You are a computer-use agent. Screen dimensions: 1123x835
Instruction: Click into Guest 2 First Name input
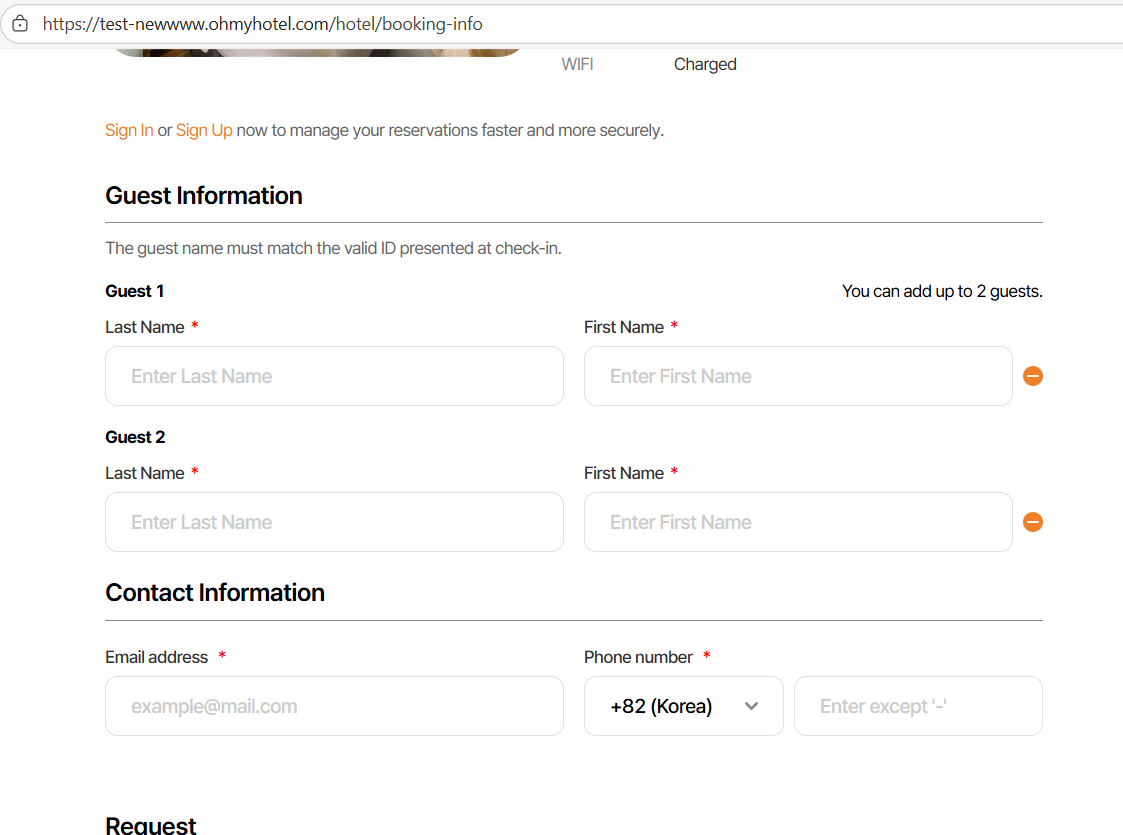(798, 522)
